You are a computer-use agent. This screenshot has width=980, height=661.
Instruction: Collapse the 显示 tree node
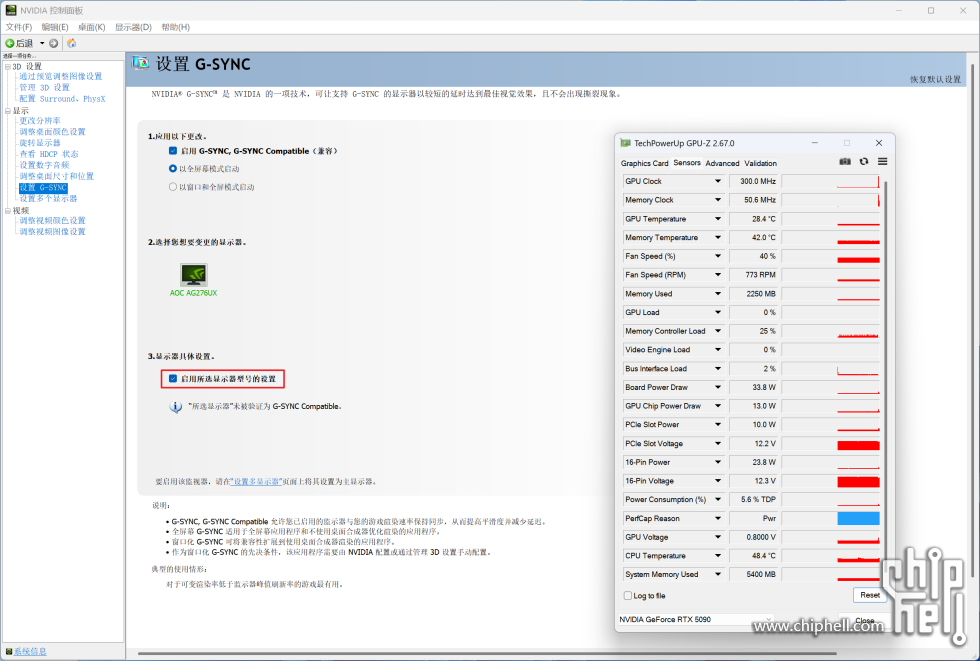point(8,111)
